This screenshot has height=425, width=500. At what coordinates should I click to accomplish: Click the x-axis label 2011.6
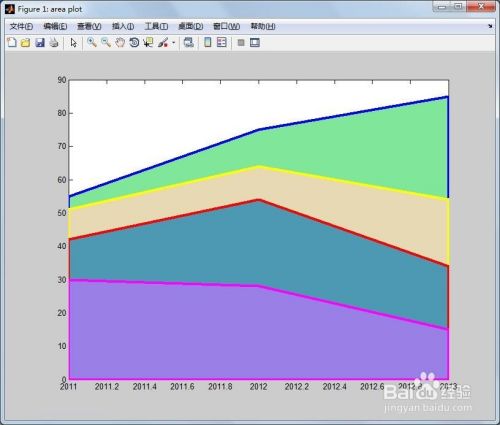coord(182,387)
